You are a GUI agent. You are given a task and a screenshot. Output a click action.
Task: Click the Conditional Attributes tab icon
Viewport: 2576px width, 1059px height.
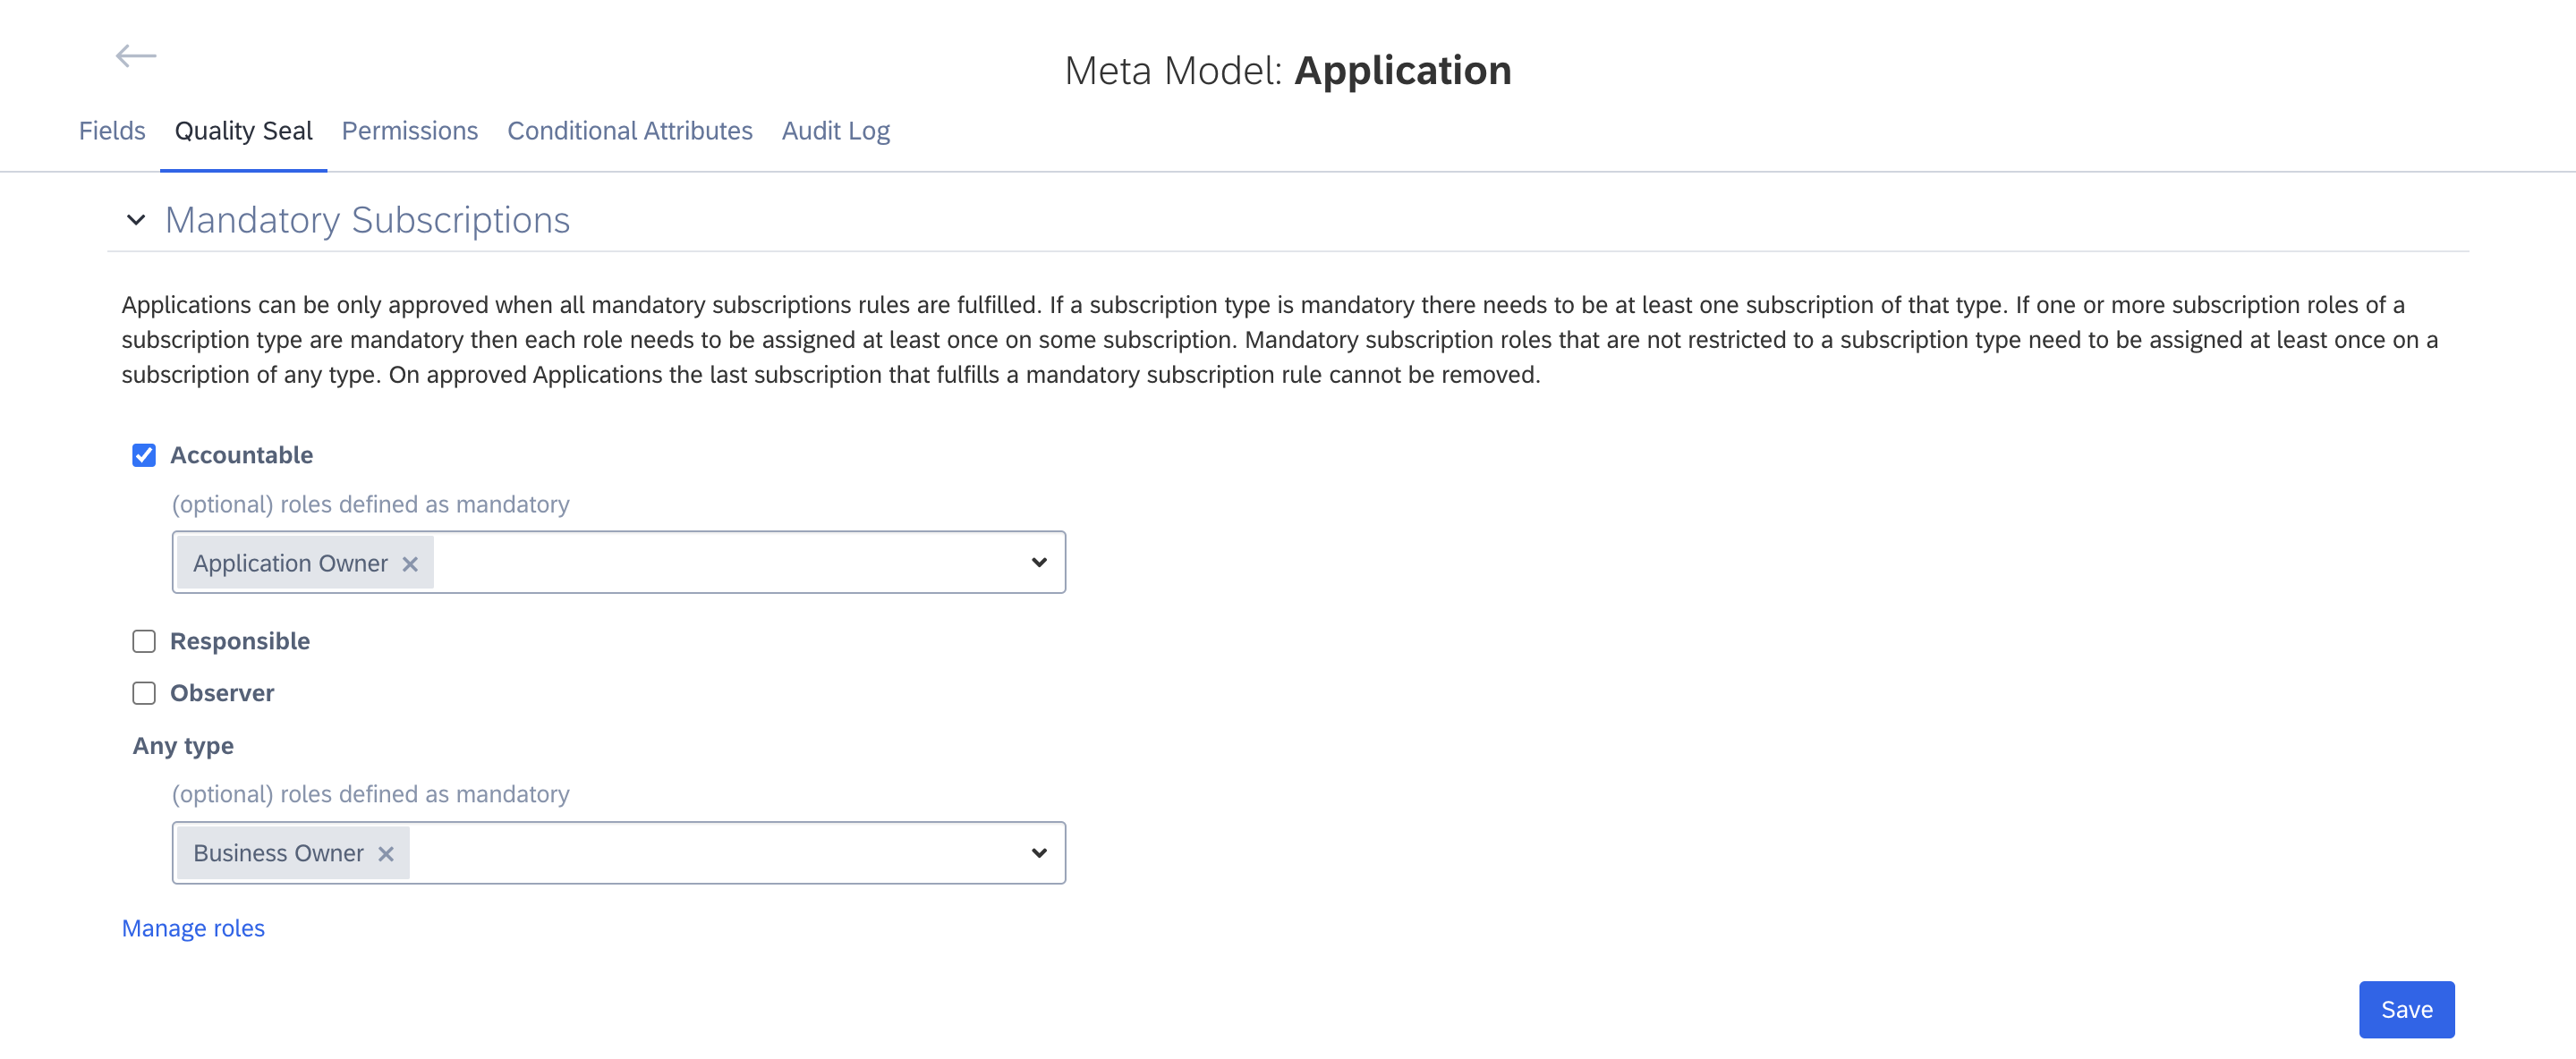point(629,130)
